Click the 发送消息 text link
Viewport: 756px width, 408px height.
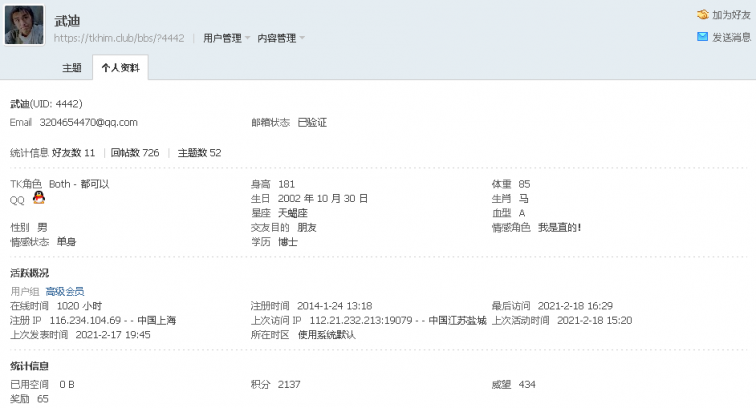tap(731, 37)
